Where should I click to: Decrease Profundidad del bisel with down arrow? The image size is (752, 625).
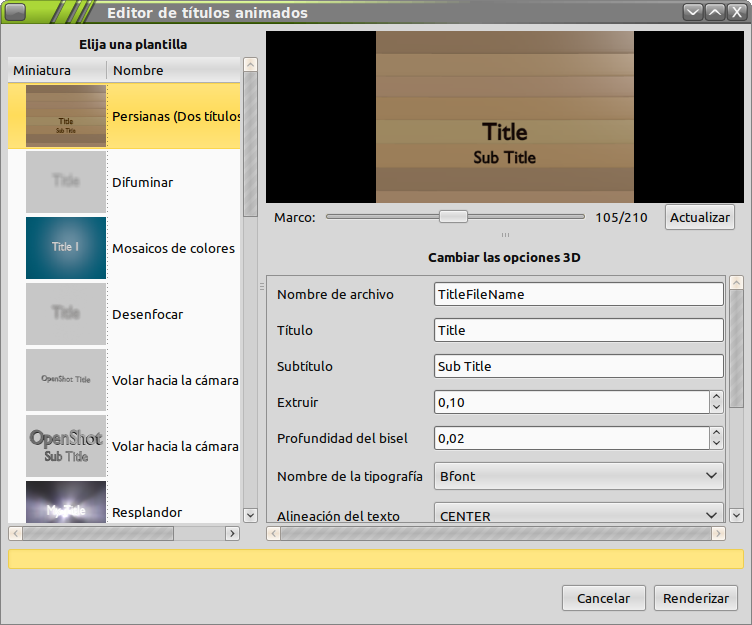717,444
